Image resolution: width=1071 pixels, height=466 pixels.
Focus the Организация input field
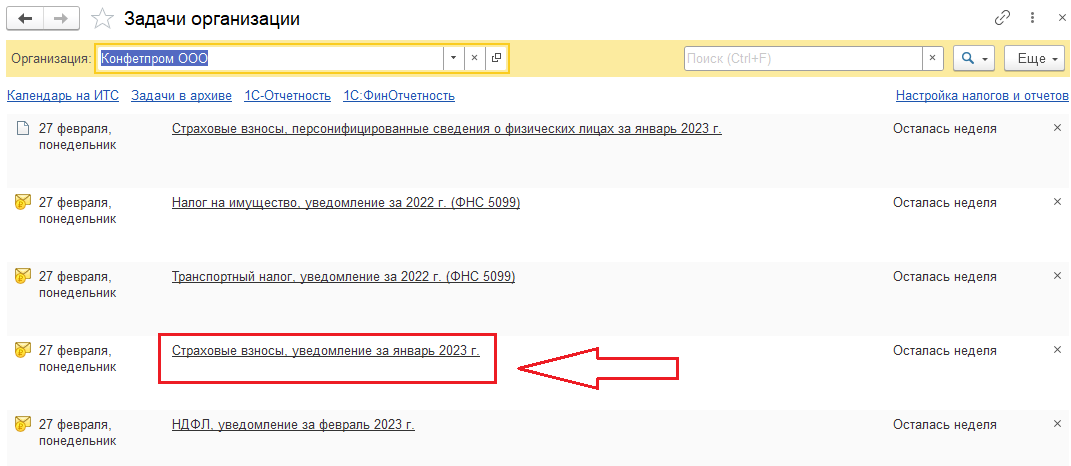tap(270, 58)
